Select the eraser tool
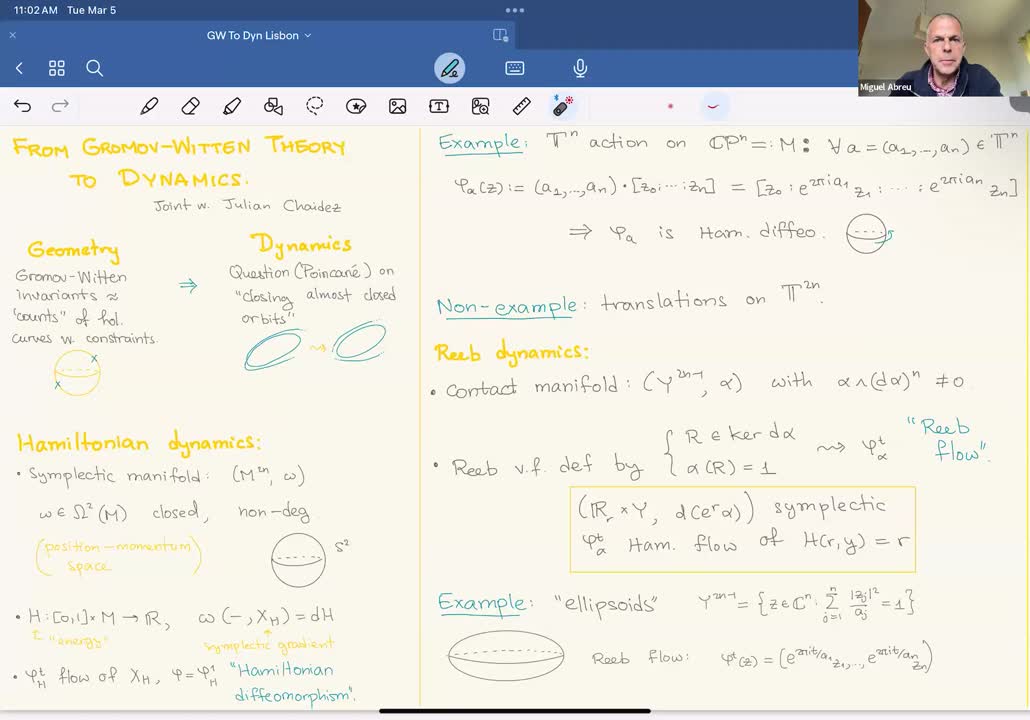Screen dimensions: 1030x720 (192, 105)
